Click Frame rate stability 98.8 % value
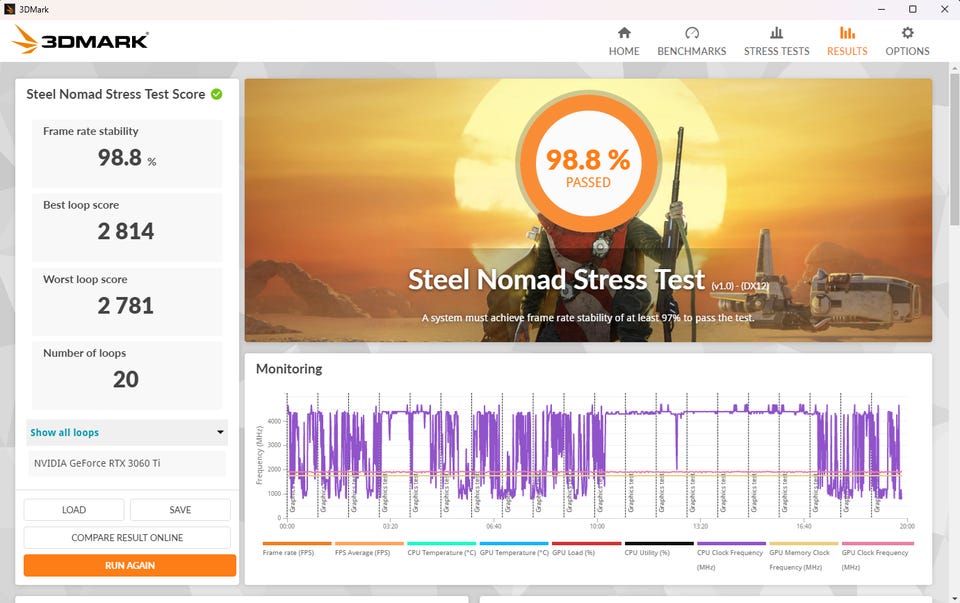This screenshot has width=960, height=603. [127, 158]
